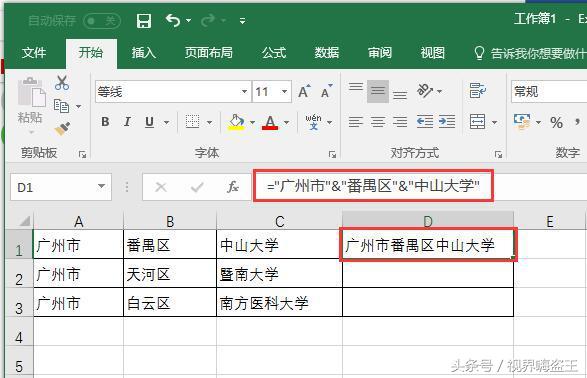Open the clipboard (剪贴板) dialog launcher
Viewport: 587px width, 378px height.
(x=82, y=154)
